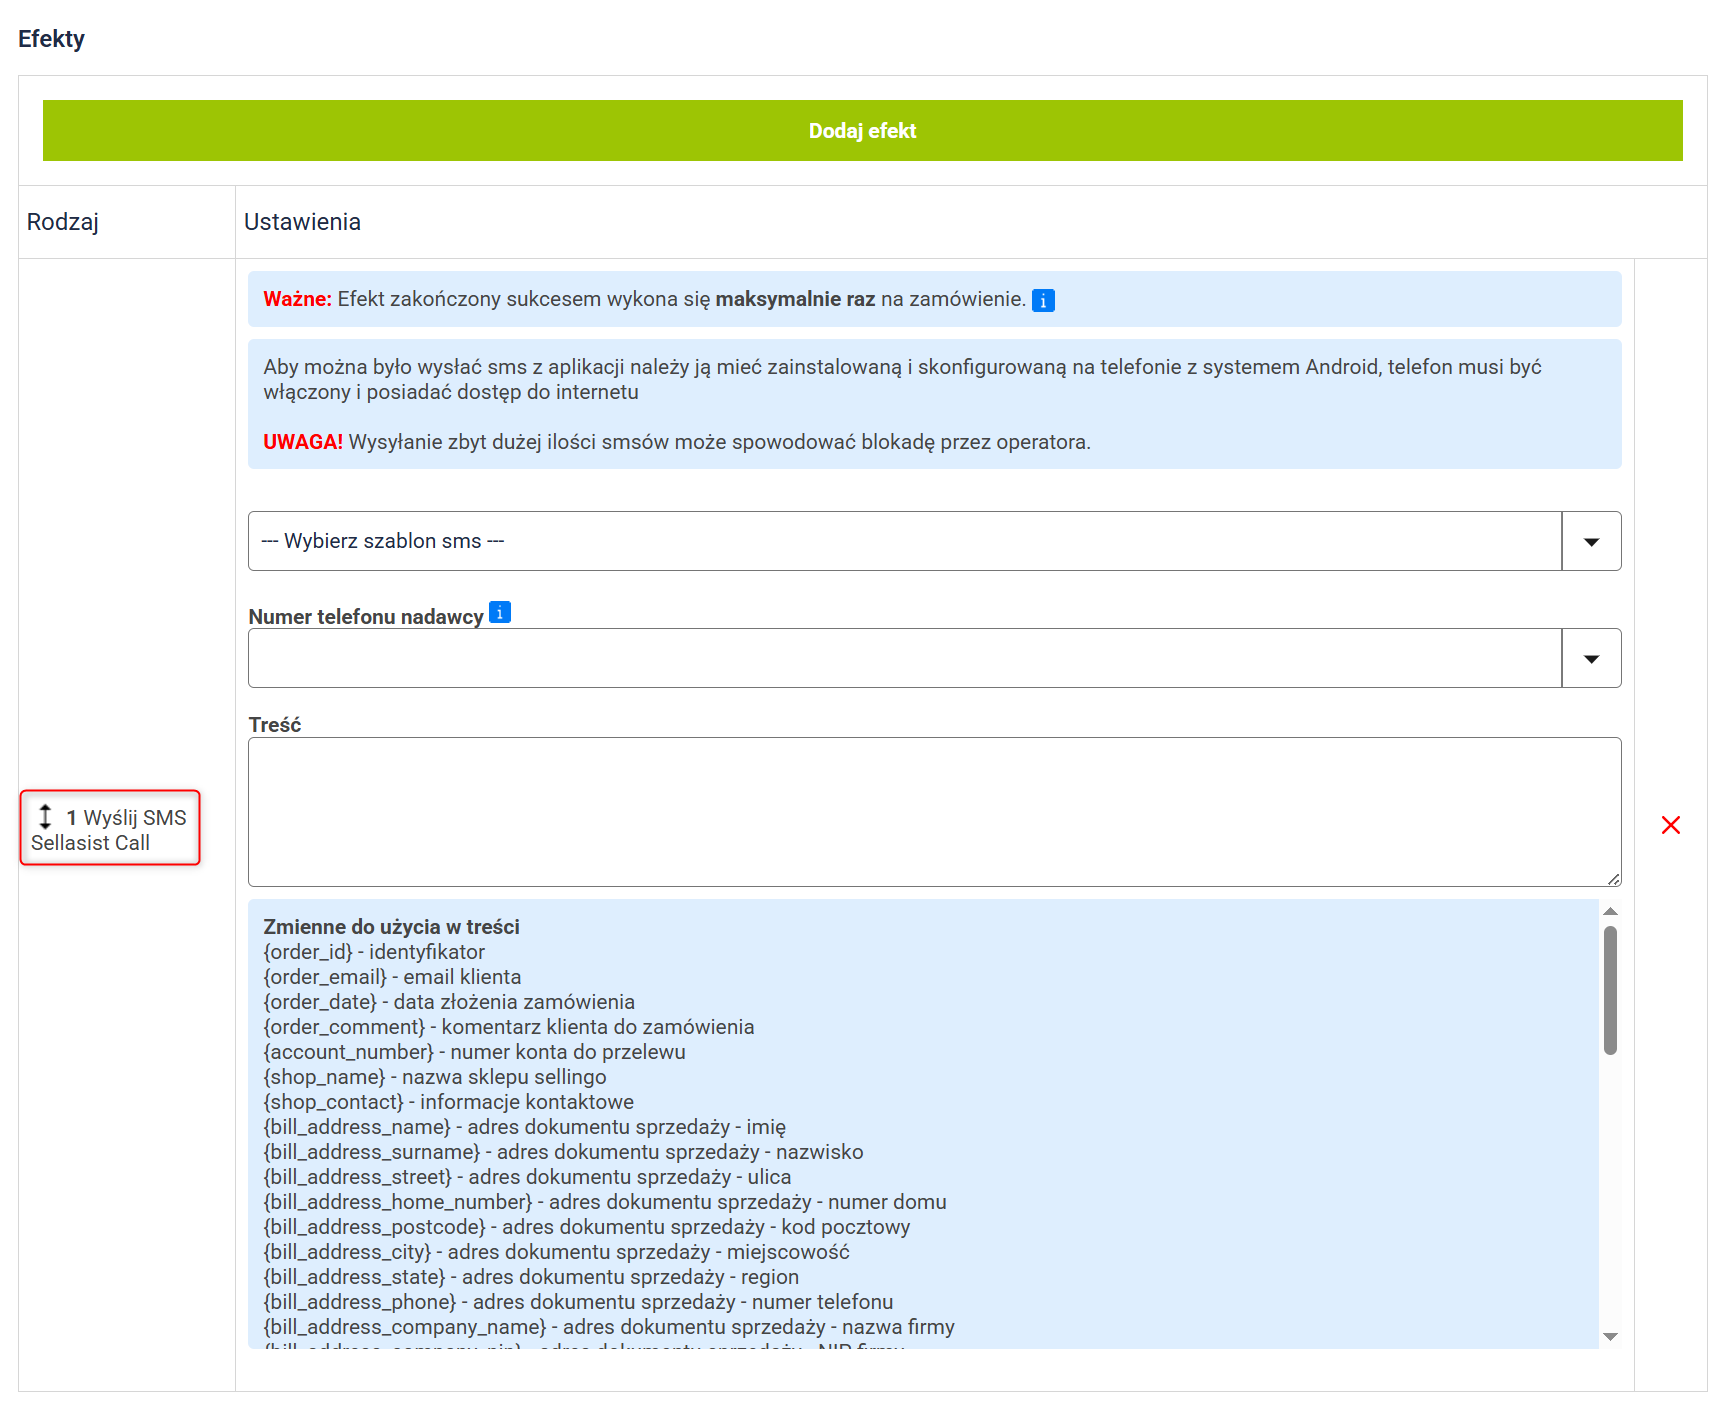Select the Wyślij SMS Sellasist Call effect
The height and width of the screenshot is (1409, 1727).
[110, 829]
